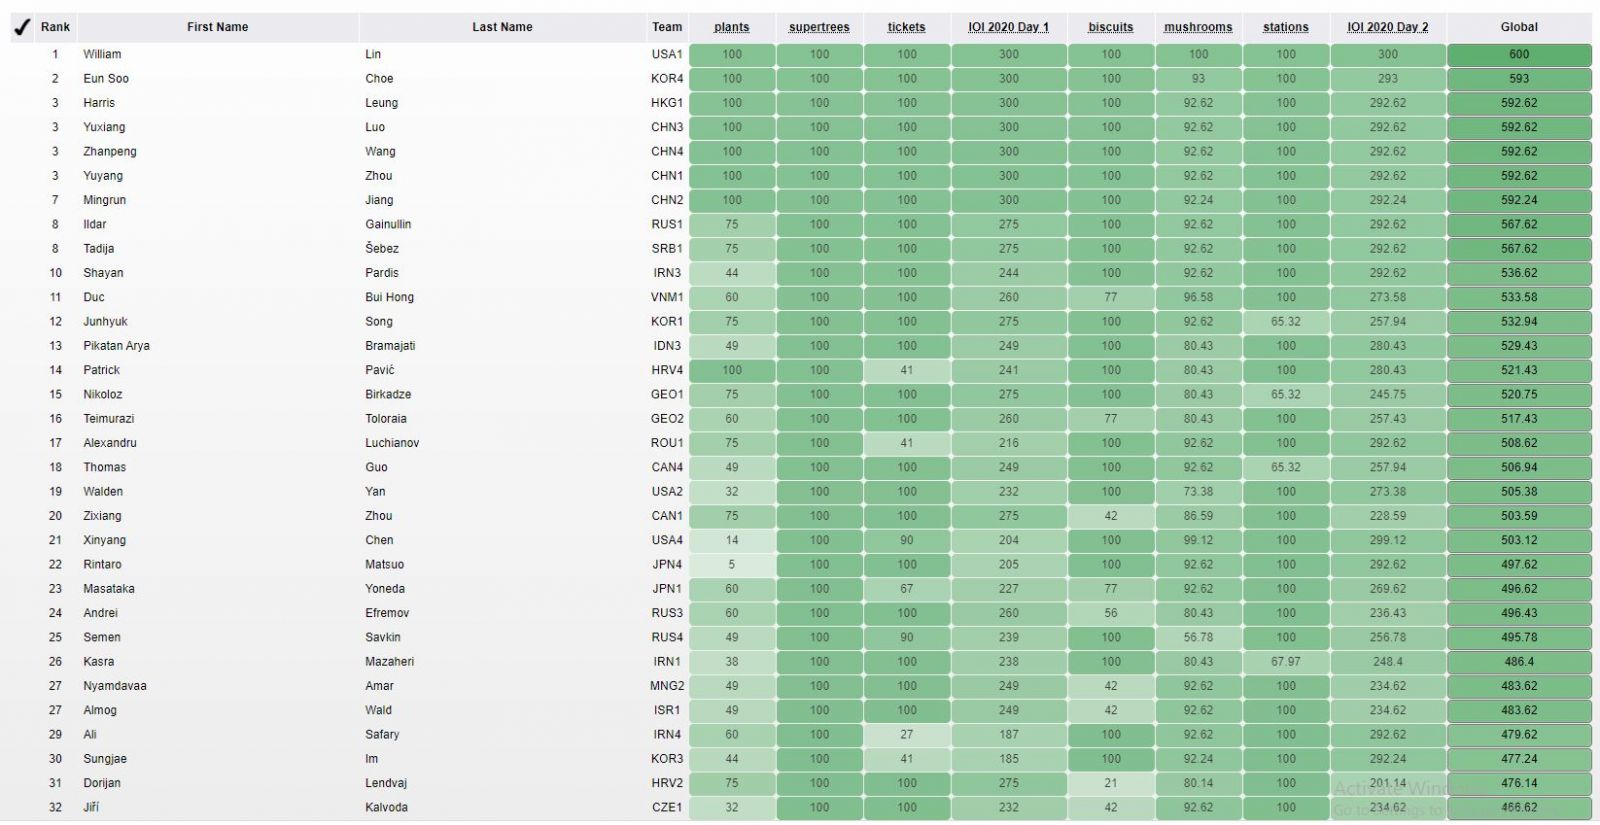Click Rintaro Matsuo's plants score of 5
Viewport: 1600px width, 825px height.
pyautogui.click(x=731, y=565)
